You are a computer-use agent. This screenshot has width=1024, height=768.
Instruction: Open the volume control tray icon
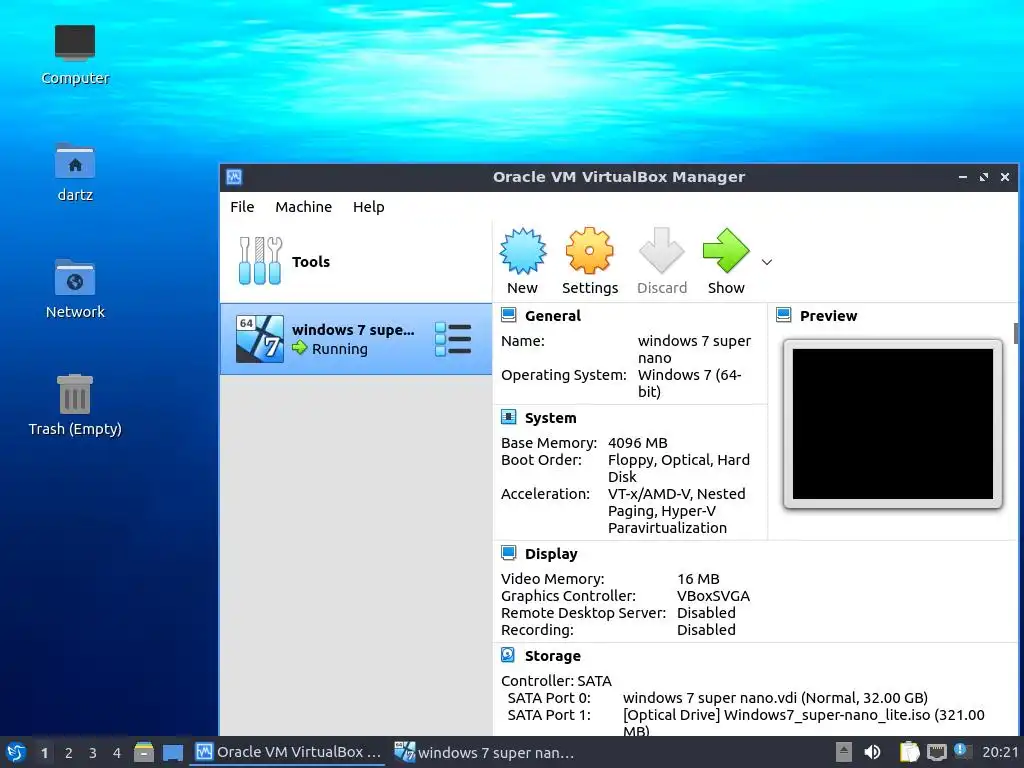click(872, 752)
